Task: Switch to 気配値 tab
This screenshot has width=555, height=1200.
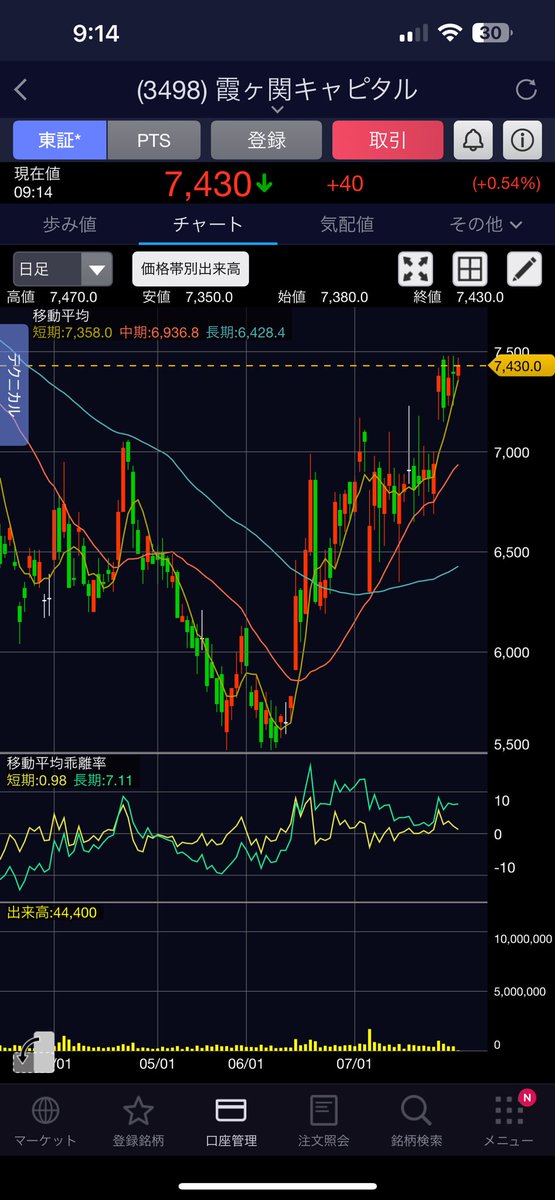Action: (x=347, y=224)
